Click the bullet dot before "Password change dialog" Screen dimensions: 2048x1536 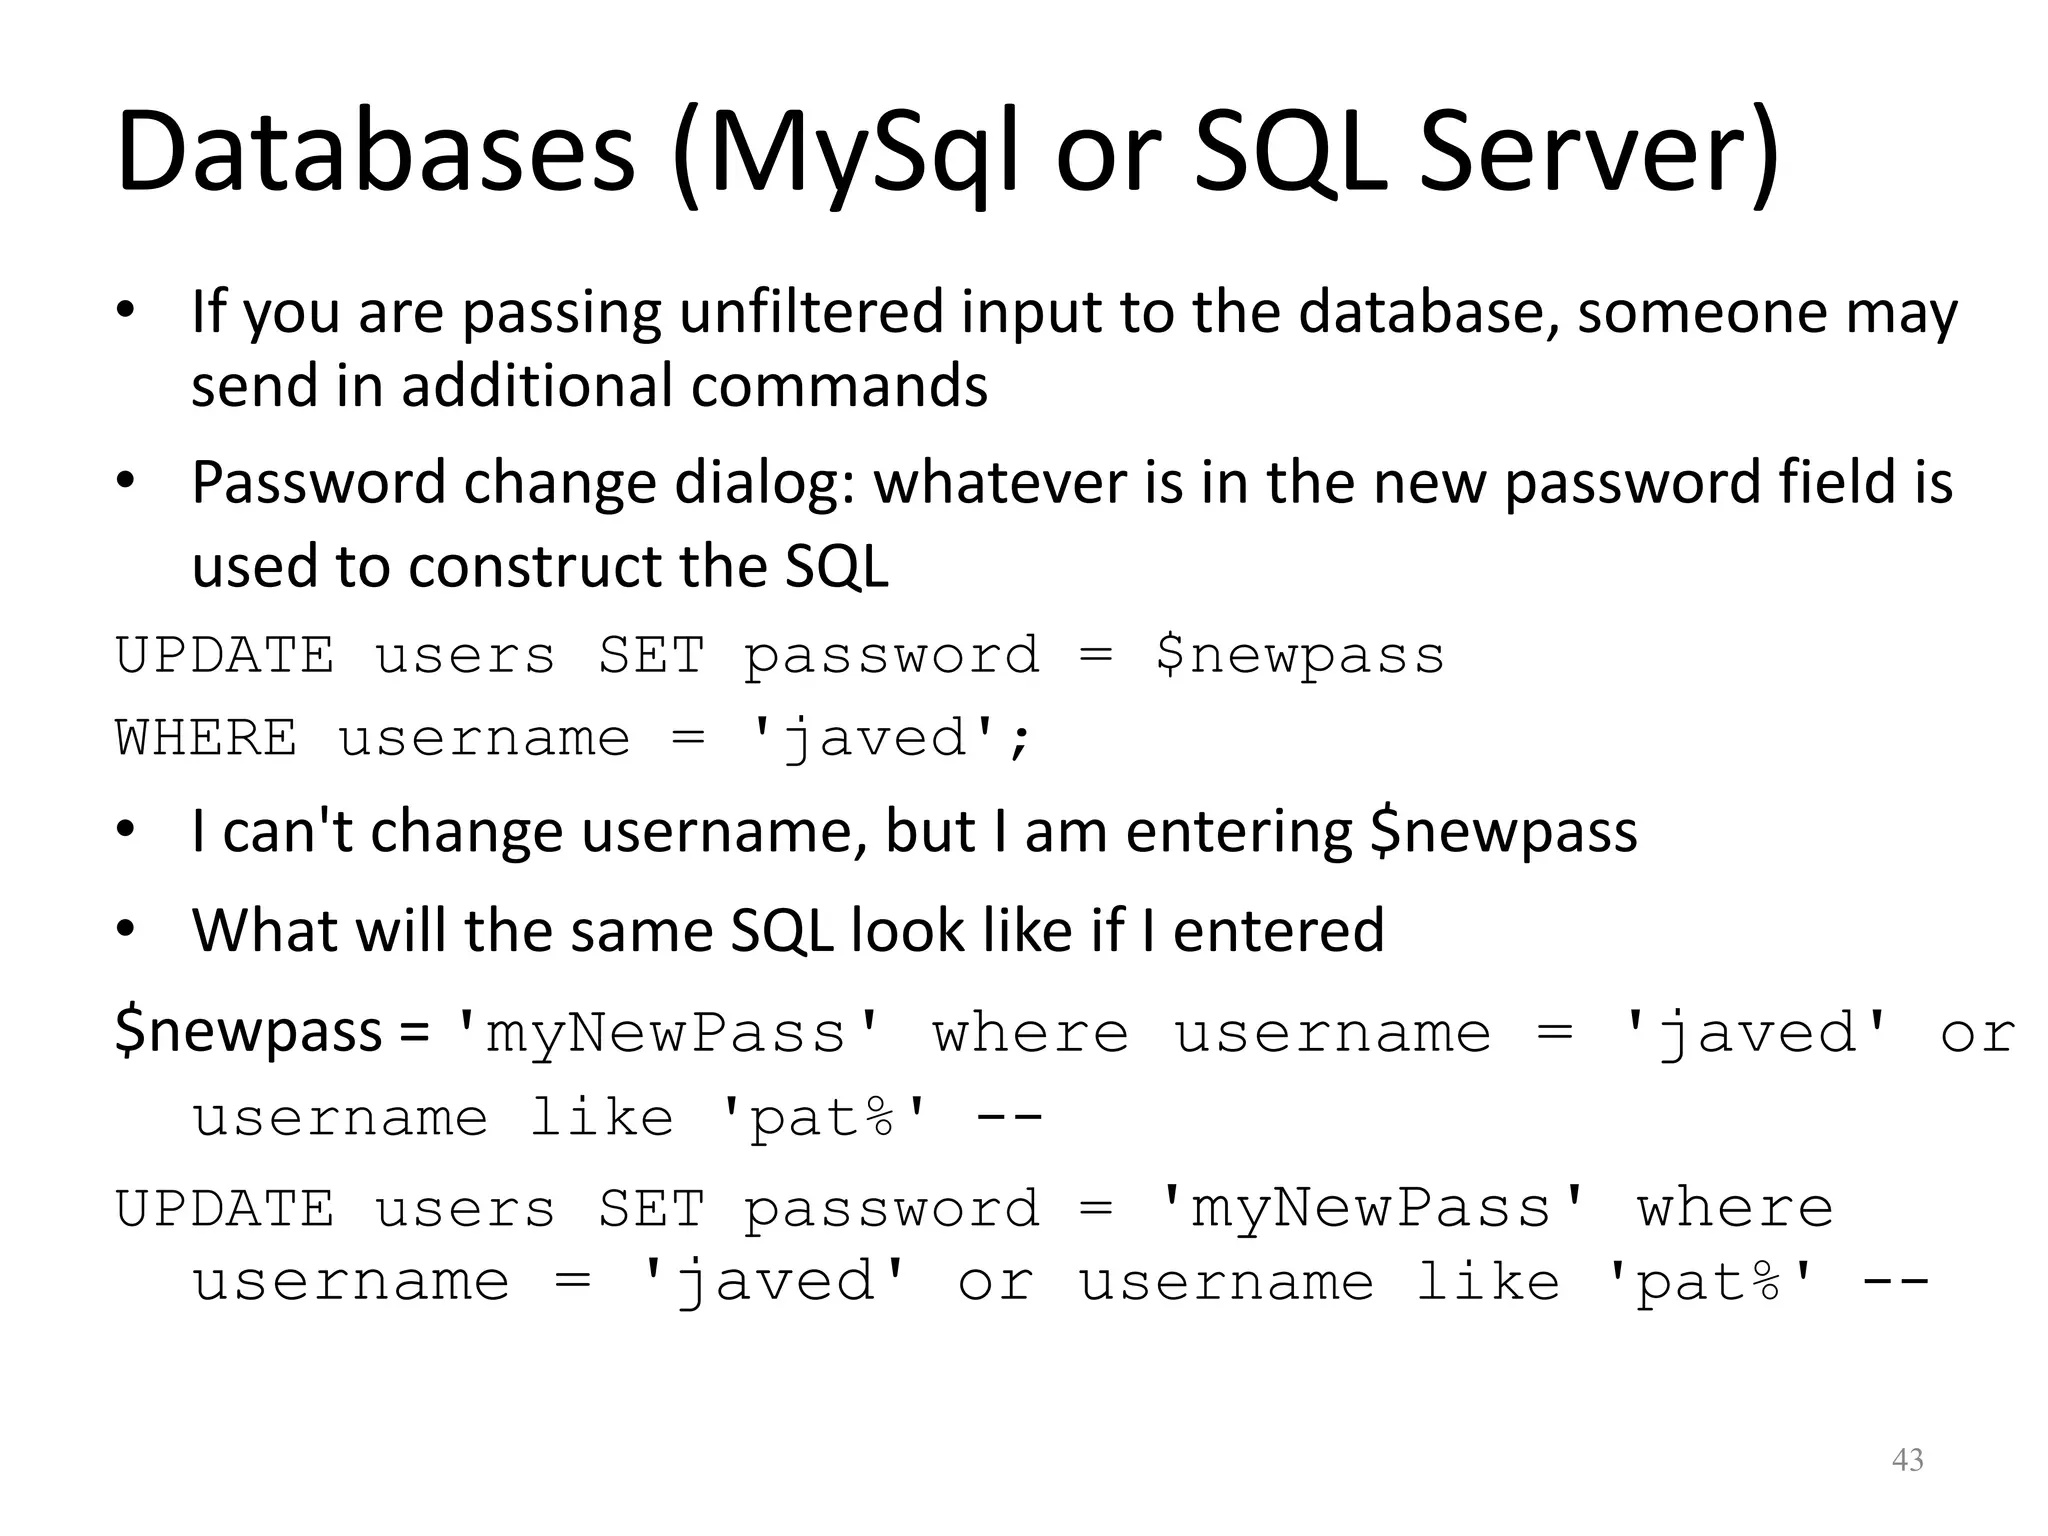(x=124, y=483)
